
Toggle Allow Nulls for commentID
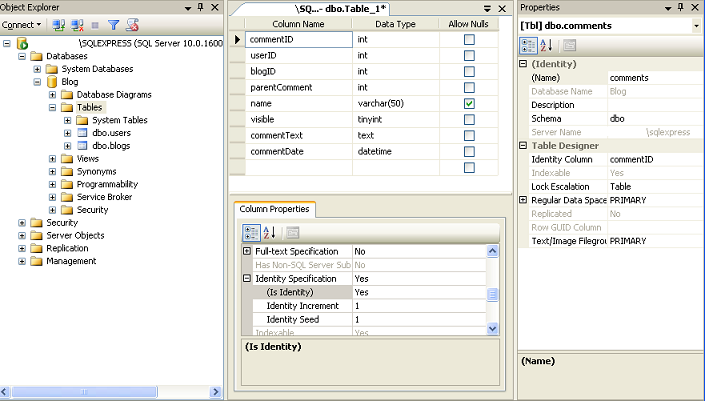(469, 40)
